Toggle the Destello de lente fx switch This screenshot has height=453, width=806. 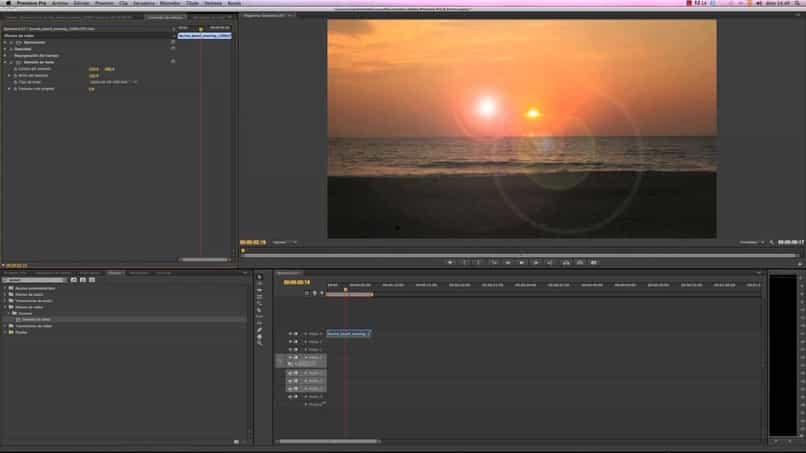coord(12,62)
